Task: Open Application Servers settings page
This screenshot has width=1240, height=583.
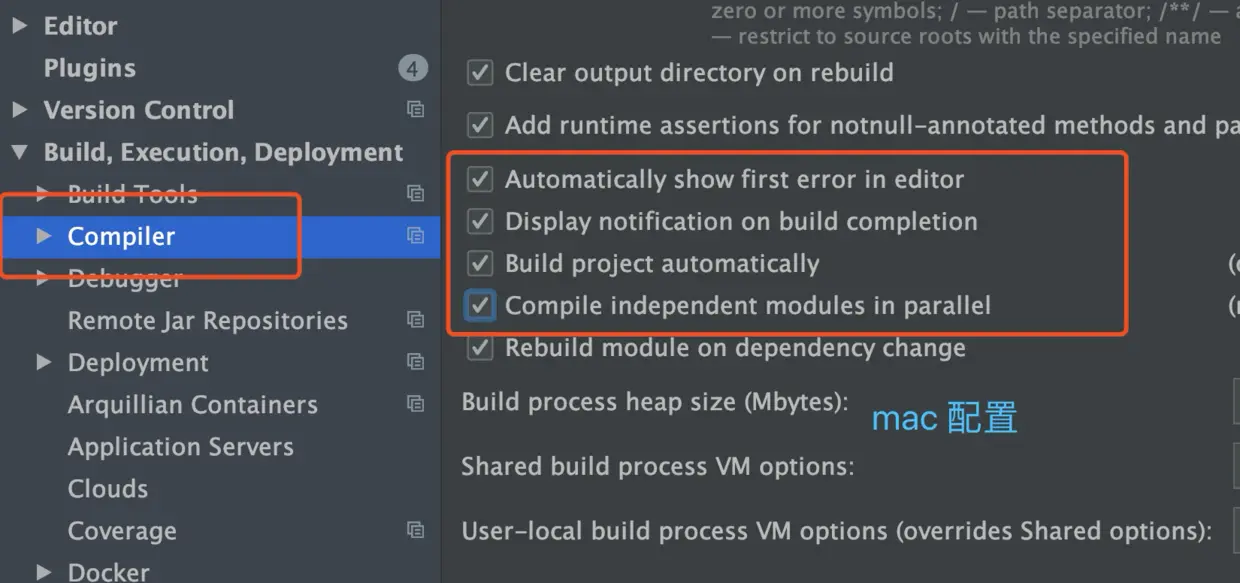Action: (180, 447)
